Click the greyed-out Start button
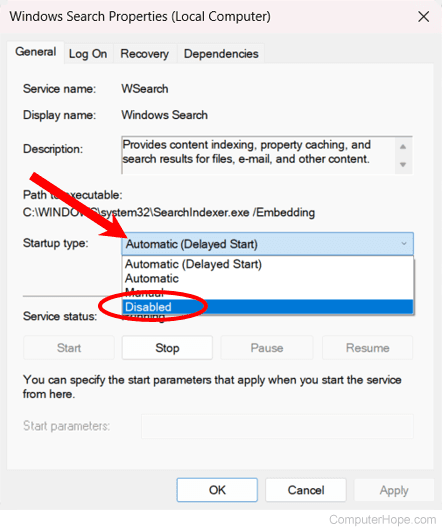The image size is (442, 530). coord(69,348)
